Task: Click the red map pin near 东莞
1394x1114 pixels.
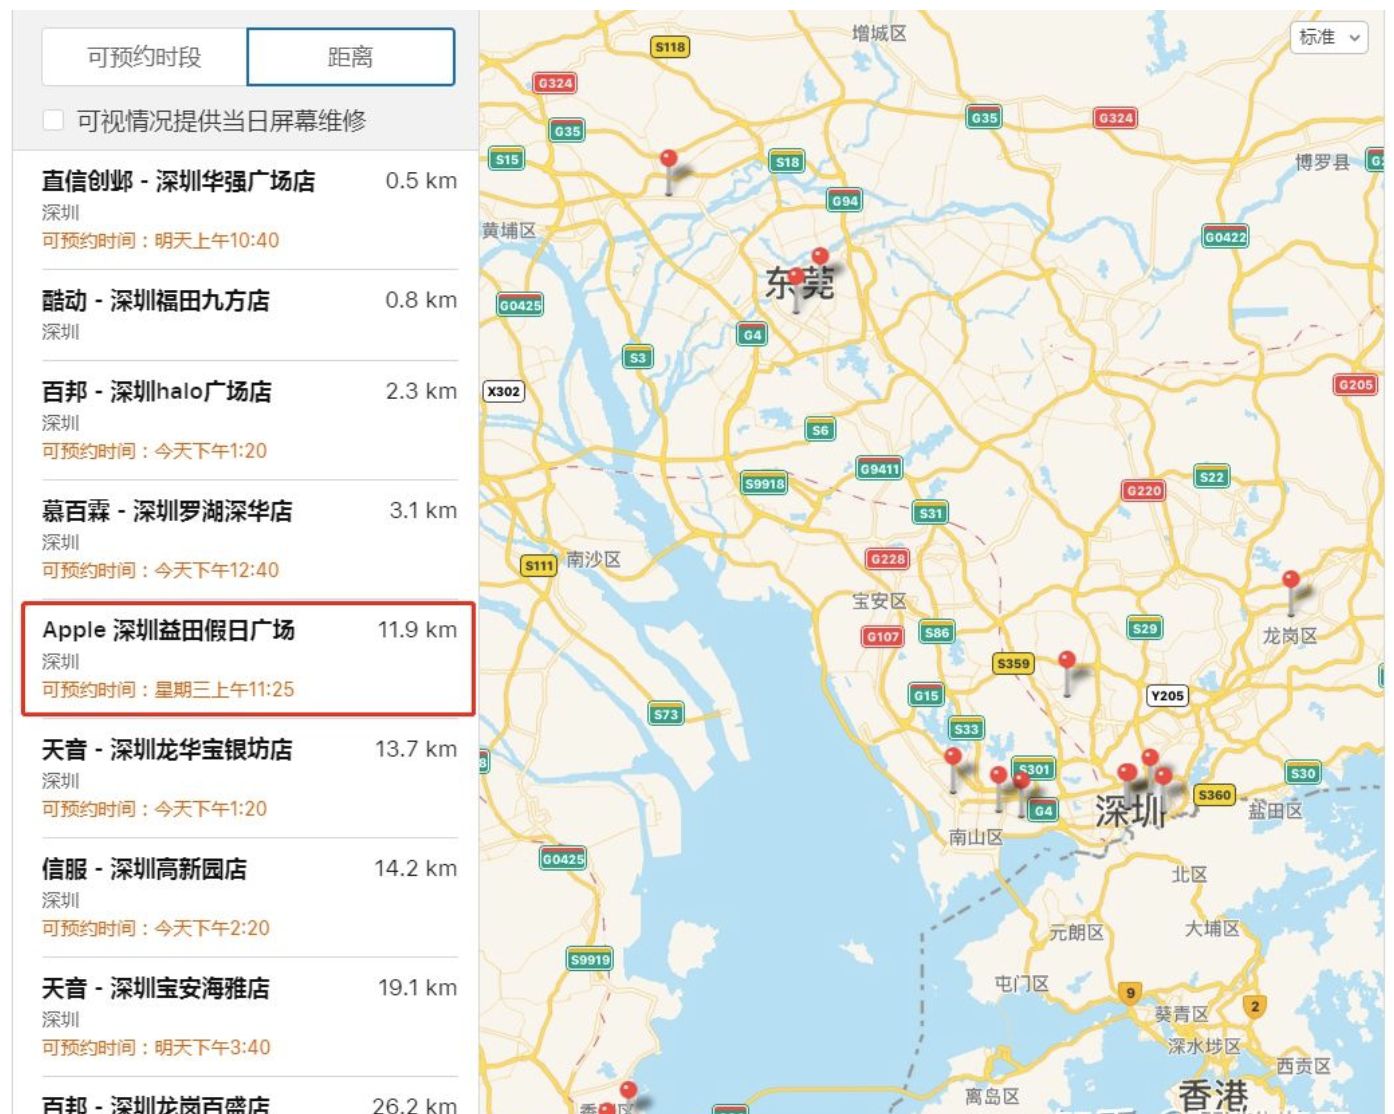Action: pos(820,255)
